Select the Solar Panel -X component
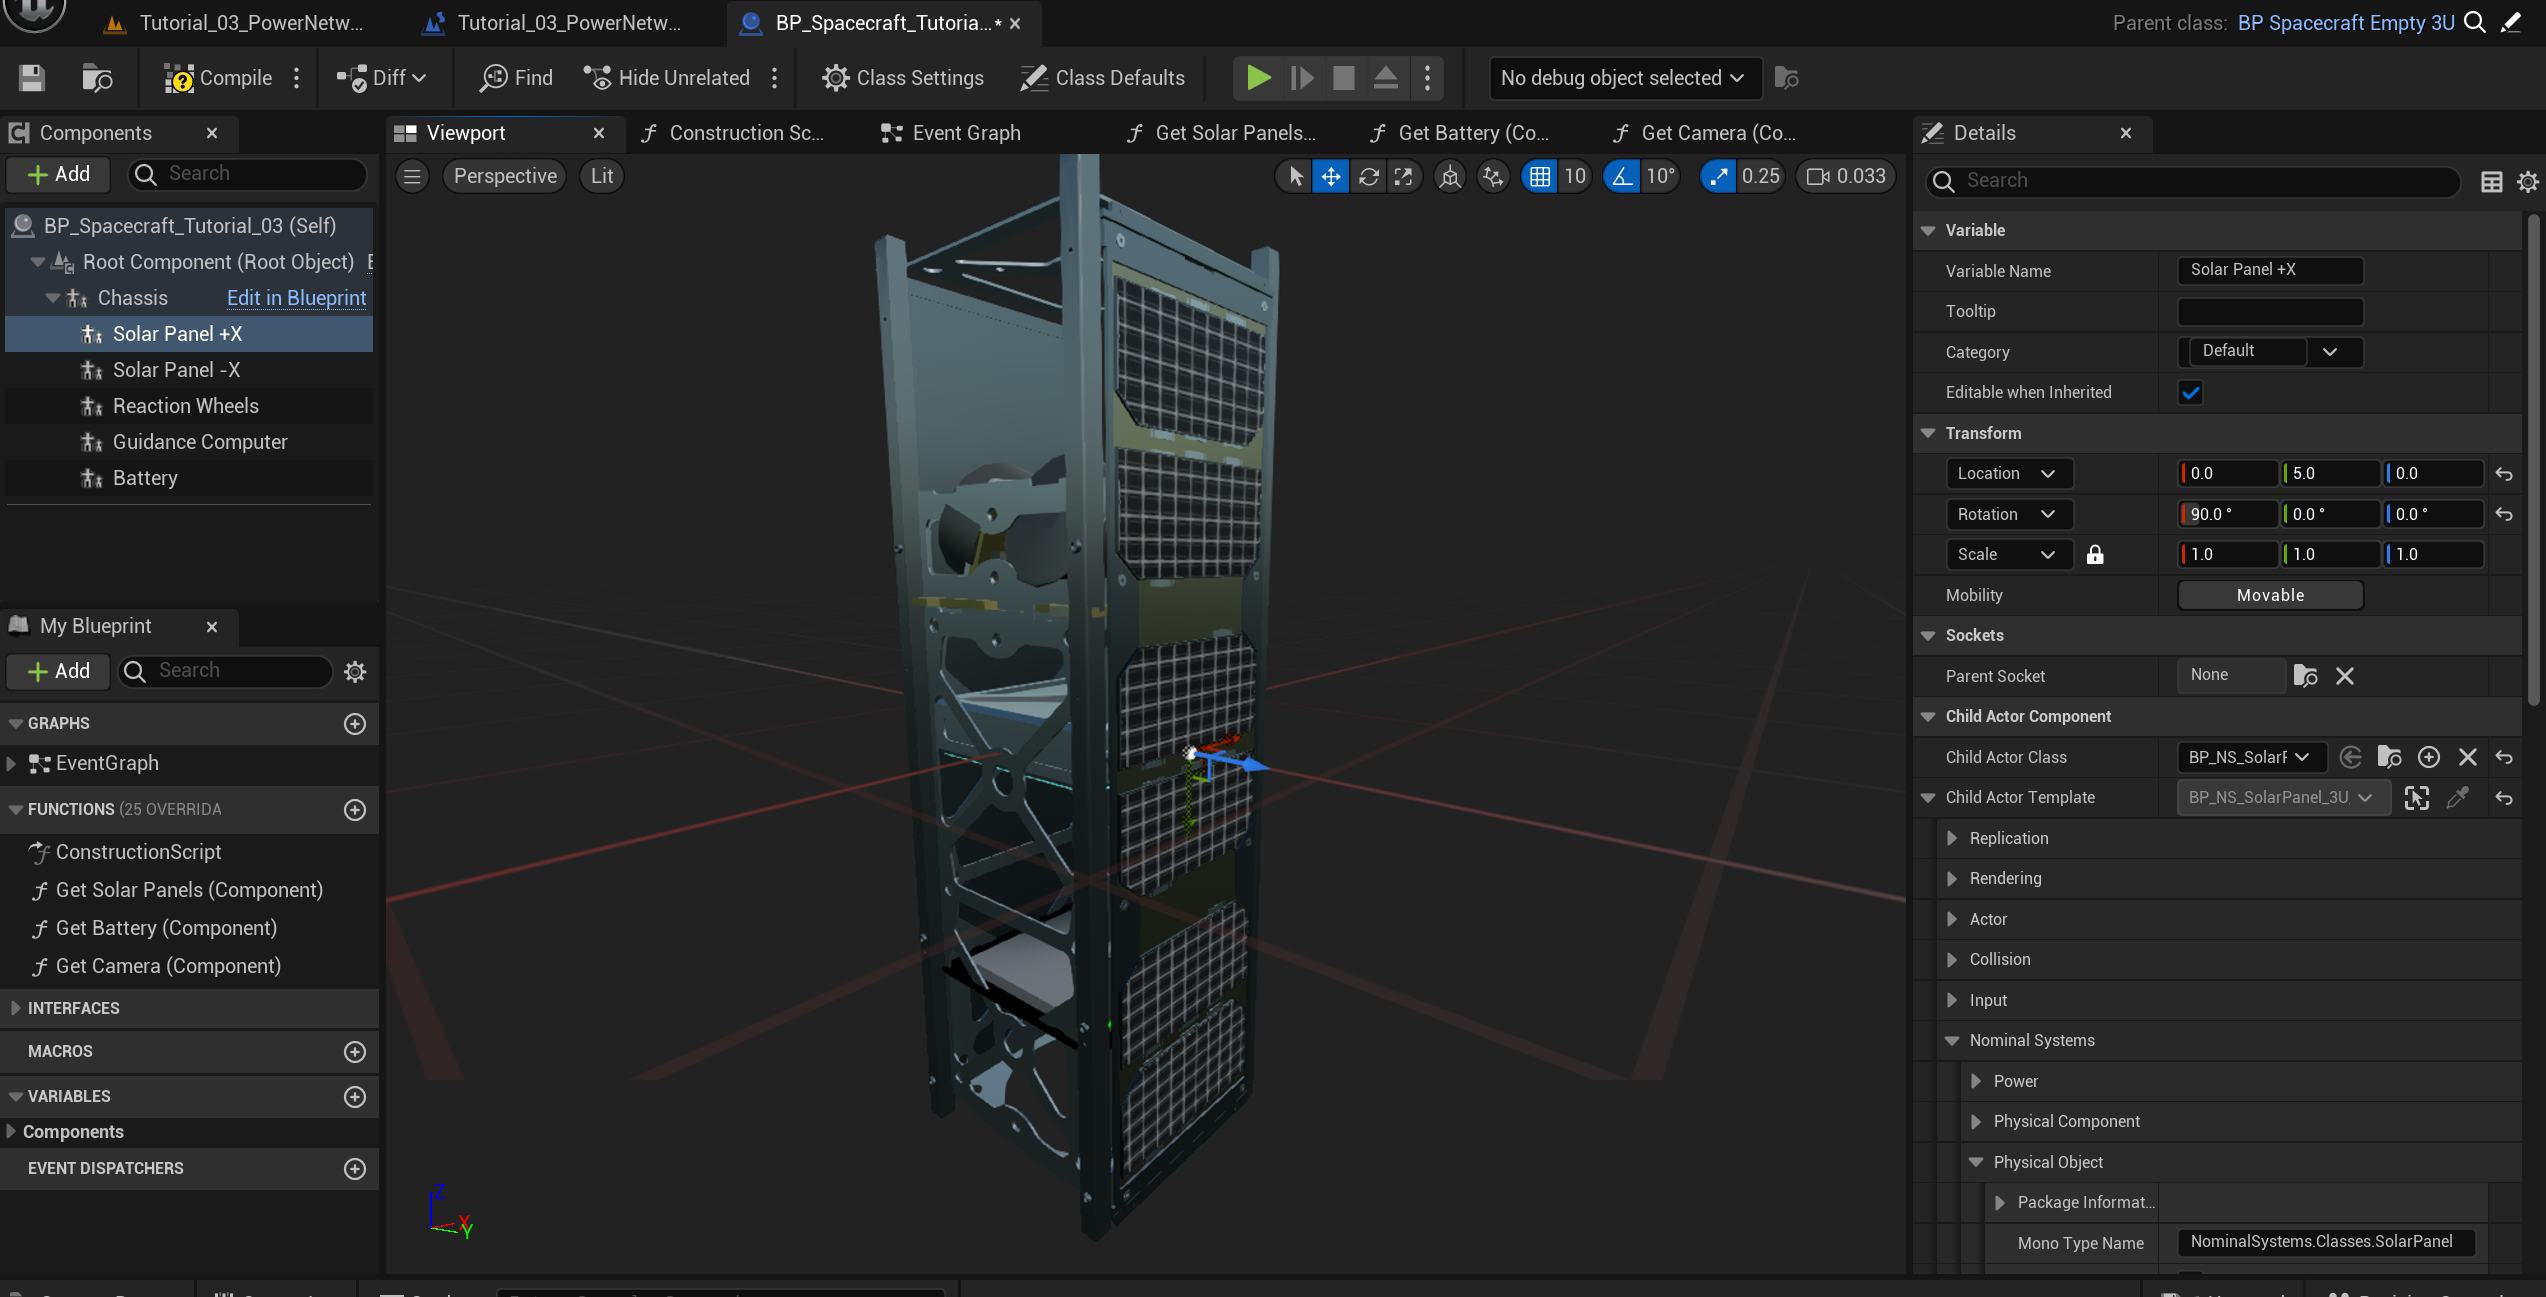Screen dimensions: 2546x1297 [x=176, y=370]
